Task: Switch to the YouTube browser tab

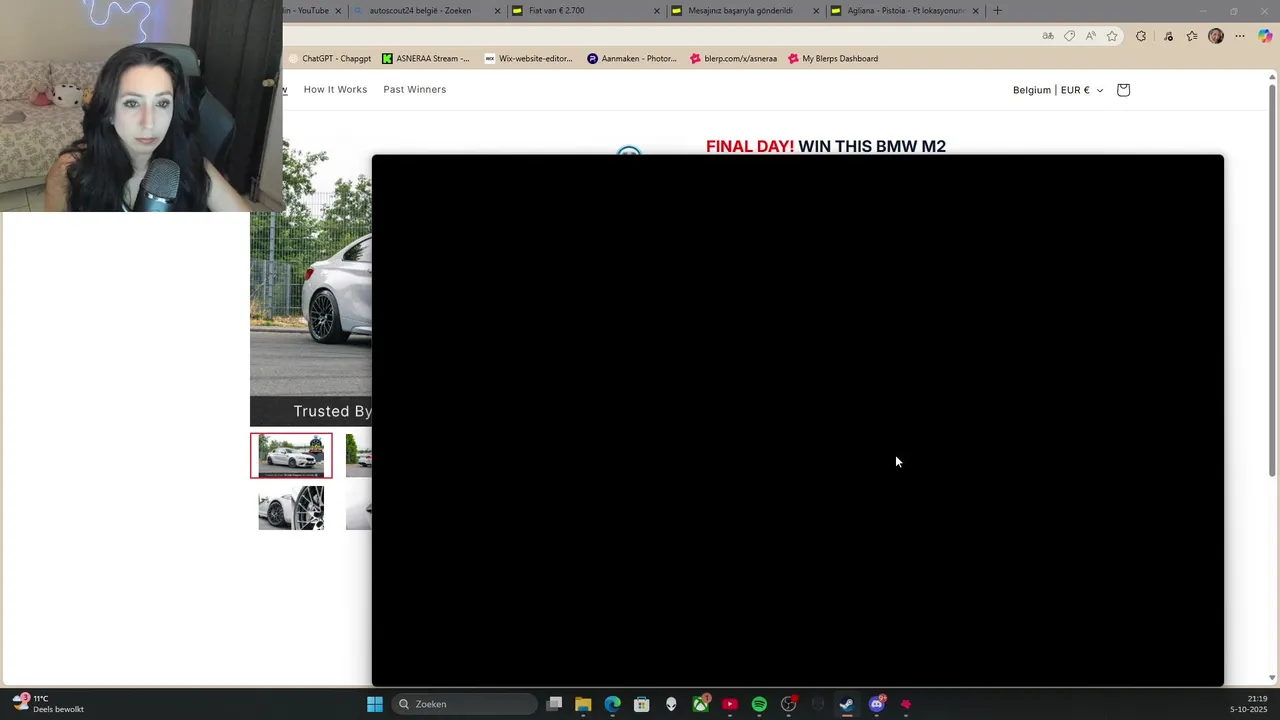Action: point(308,11)
